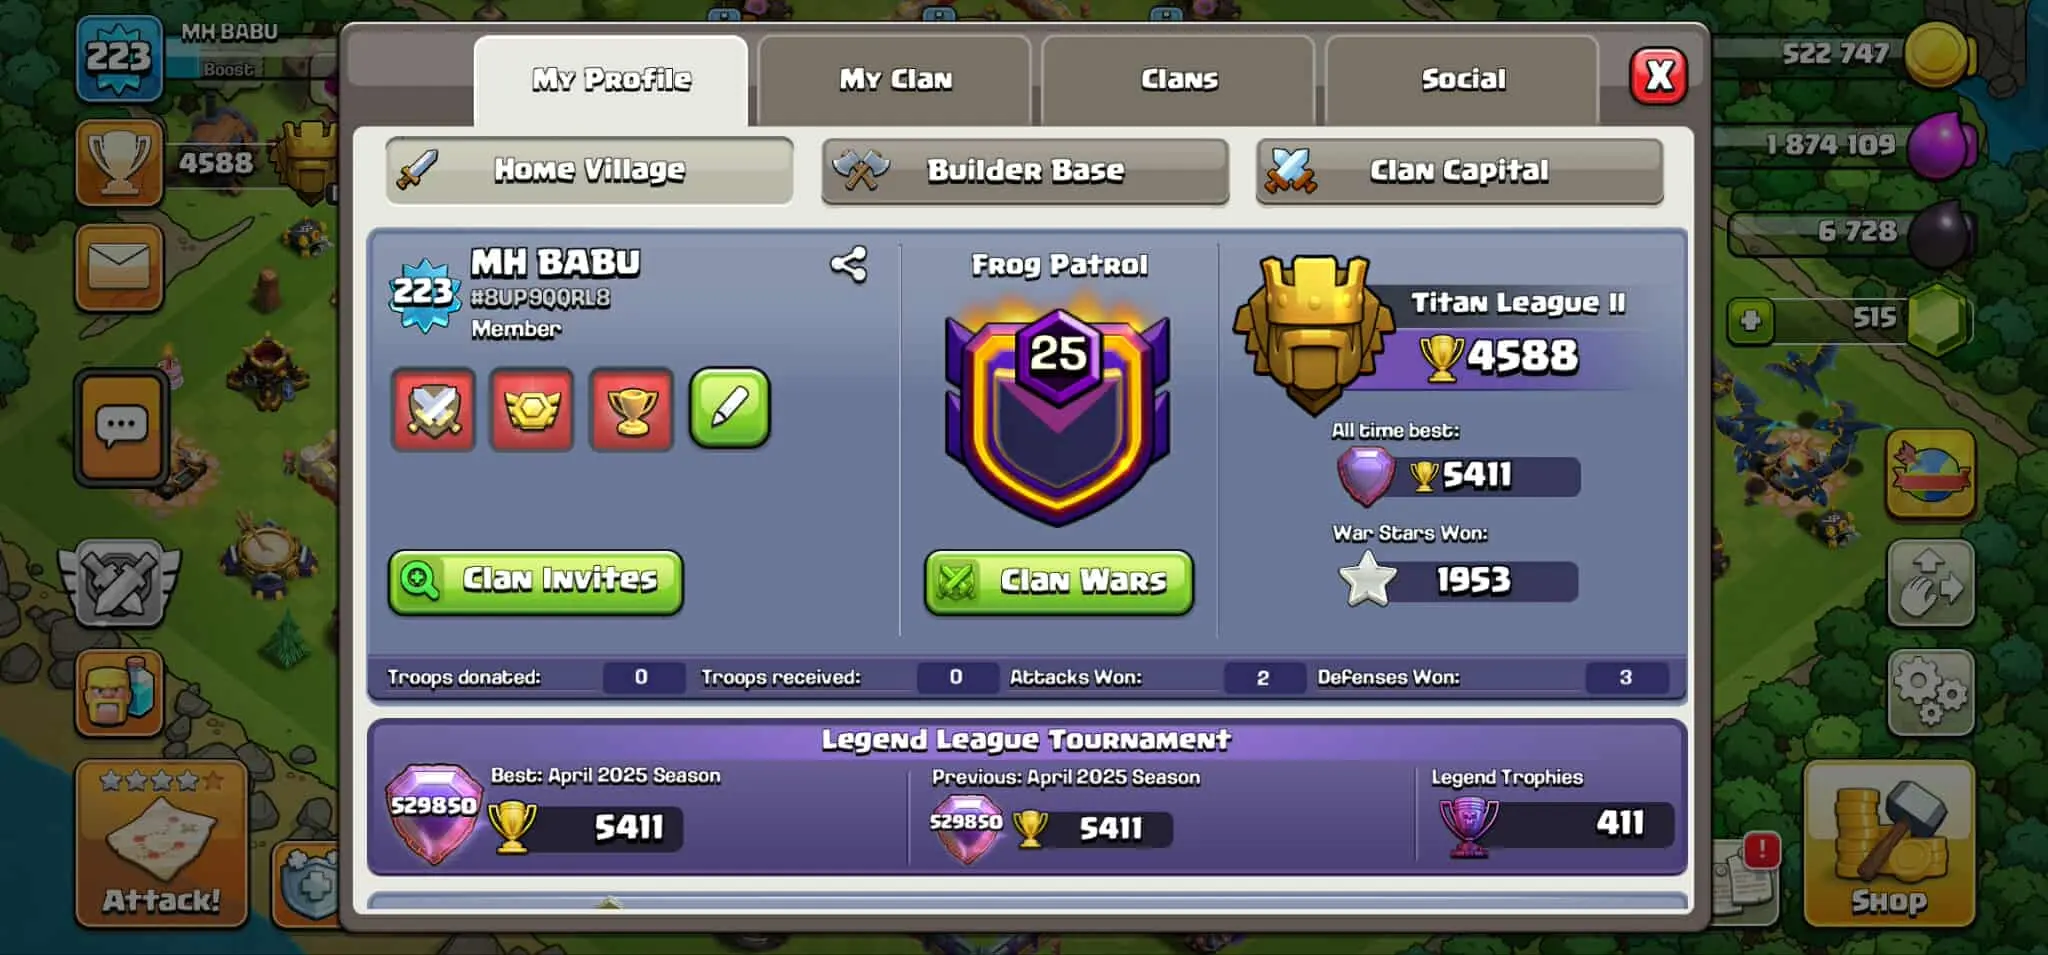The height and width of the screenshot is (955, 2048).
Task: Select the gold trophy label badge
Action: pyautogui.click(x=631, y=409)
